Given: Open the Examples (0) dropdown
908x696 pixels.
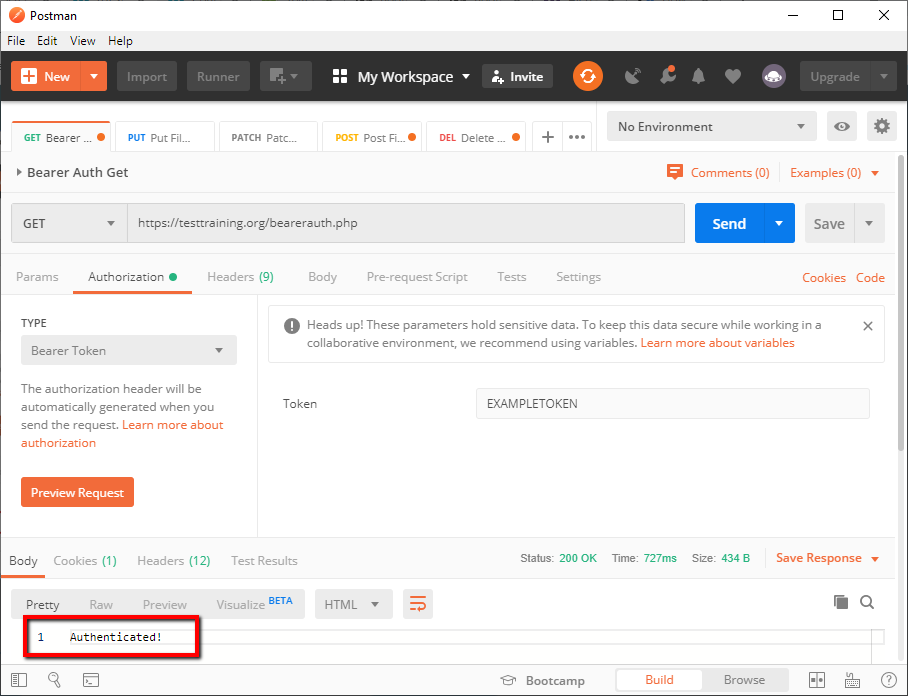Looking at the screenshot, I should click(x=834, y=173).
